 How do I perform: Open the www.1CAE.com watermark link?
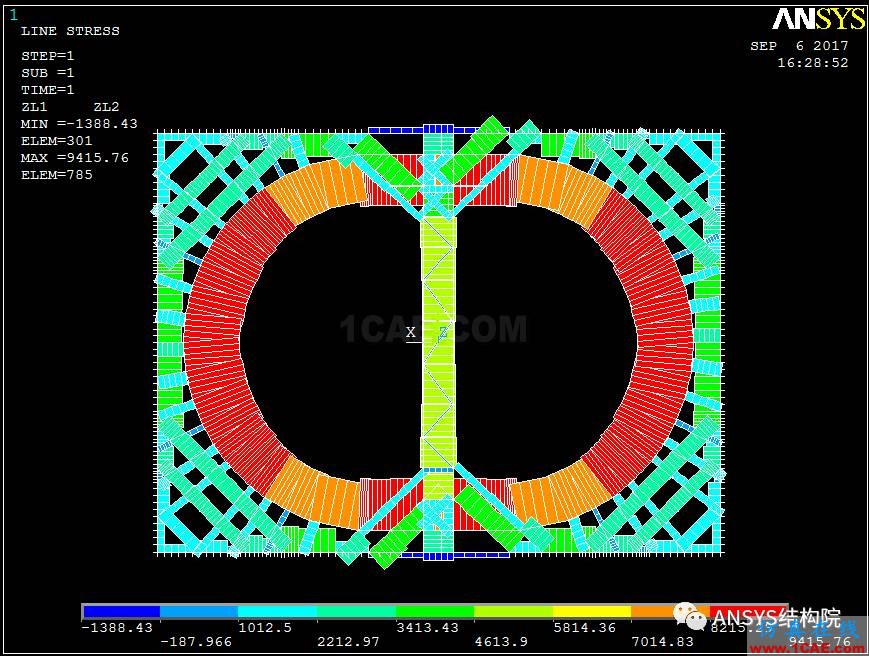pos(806,649)
